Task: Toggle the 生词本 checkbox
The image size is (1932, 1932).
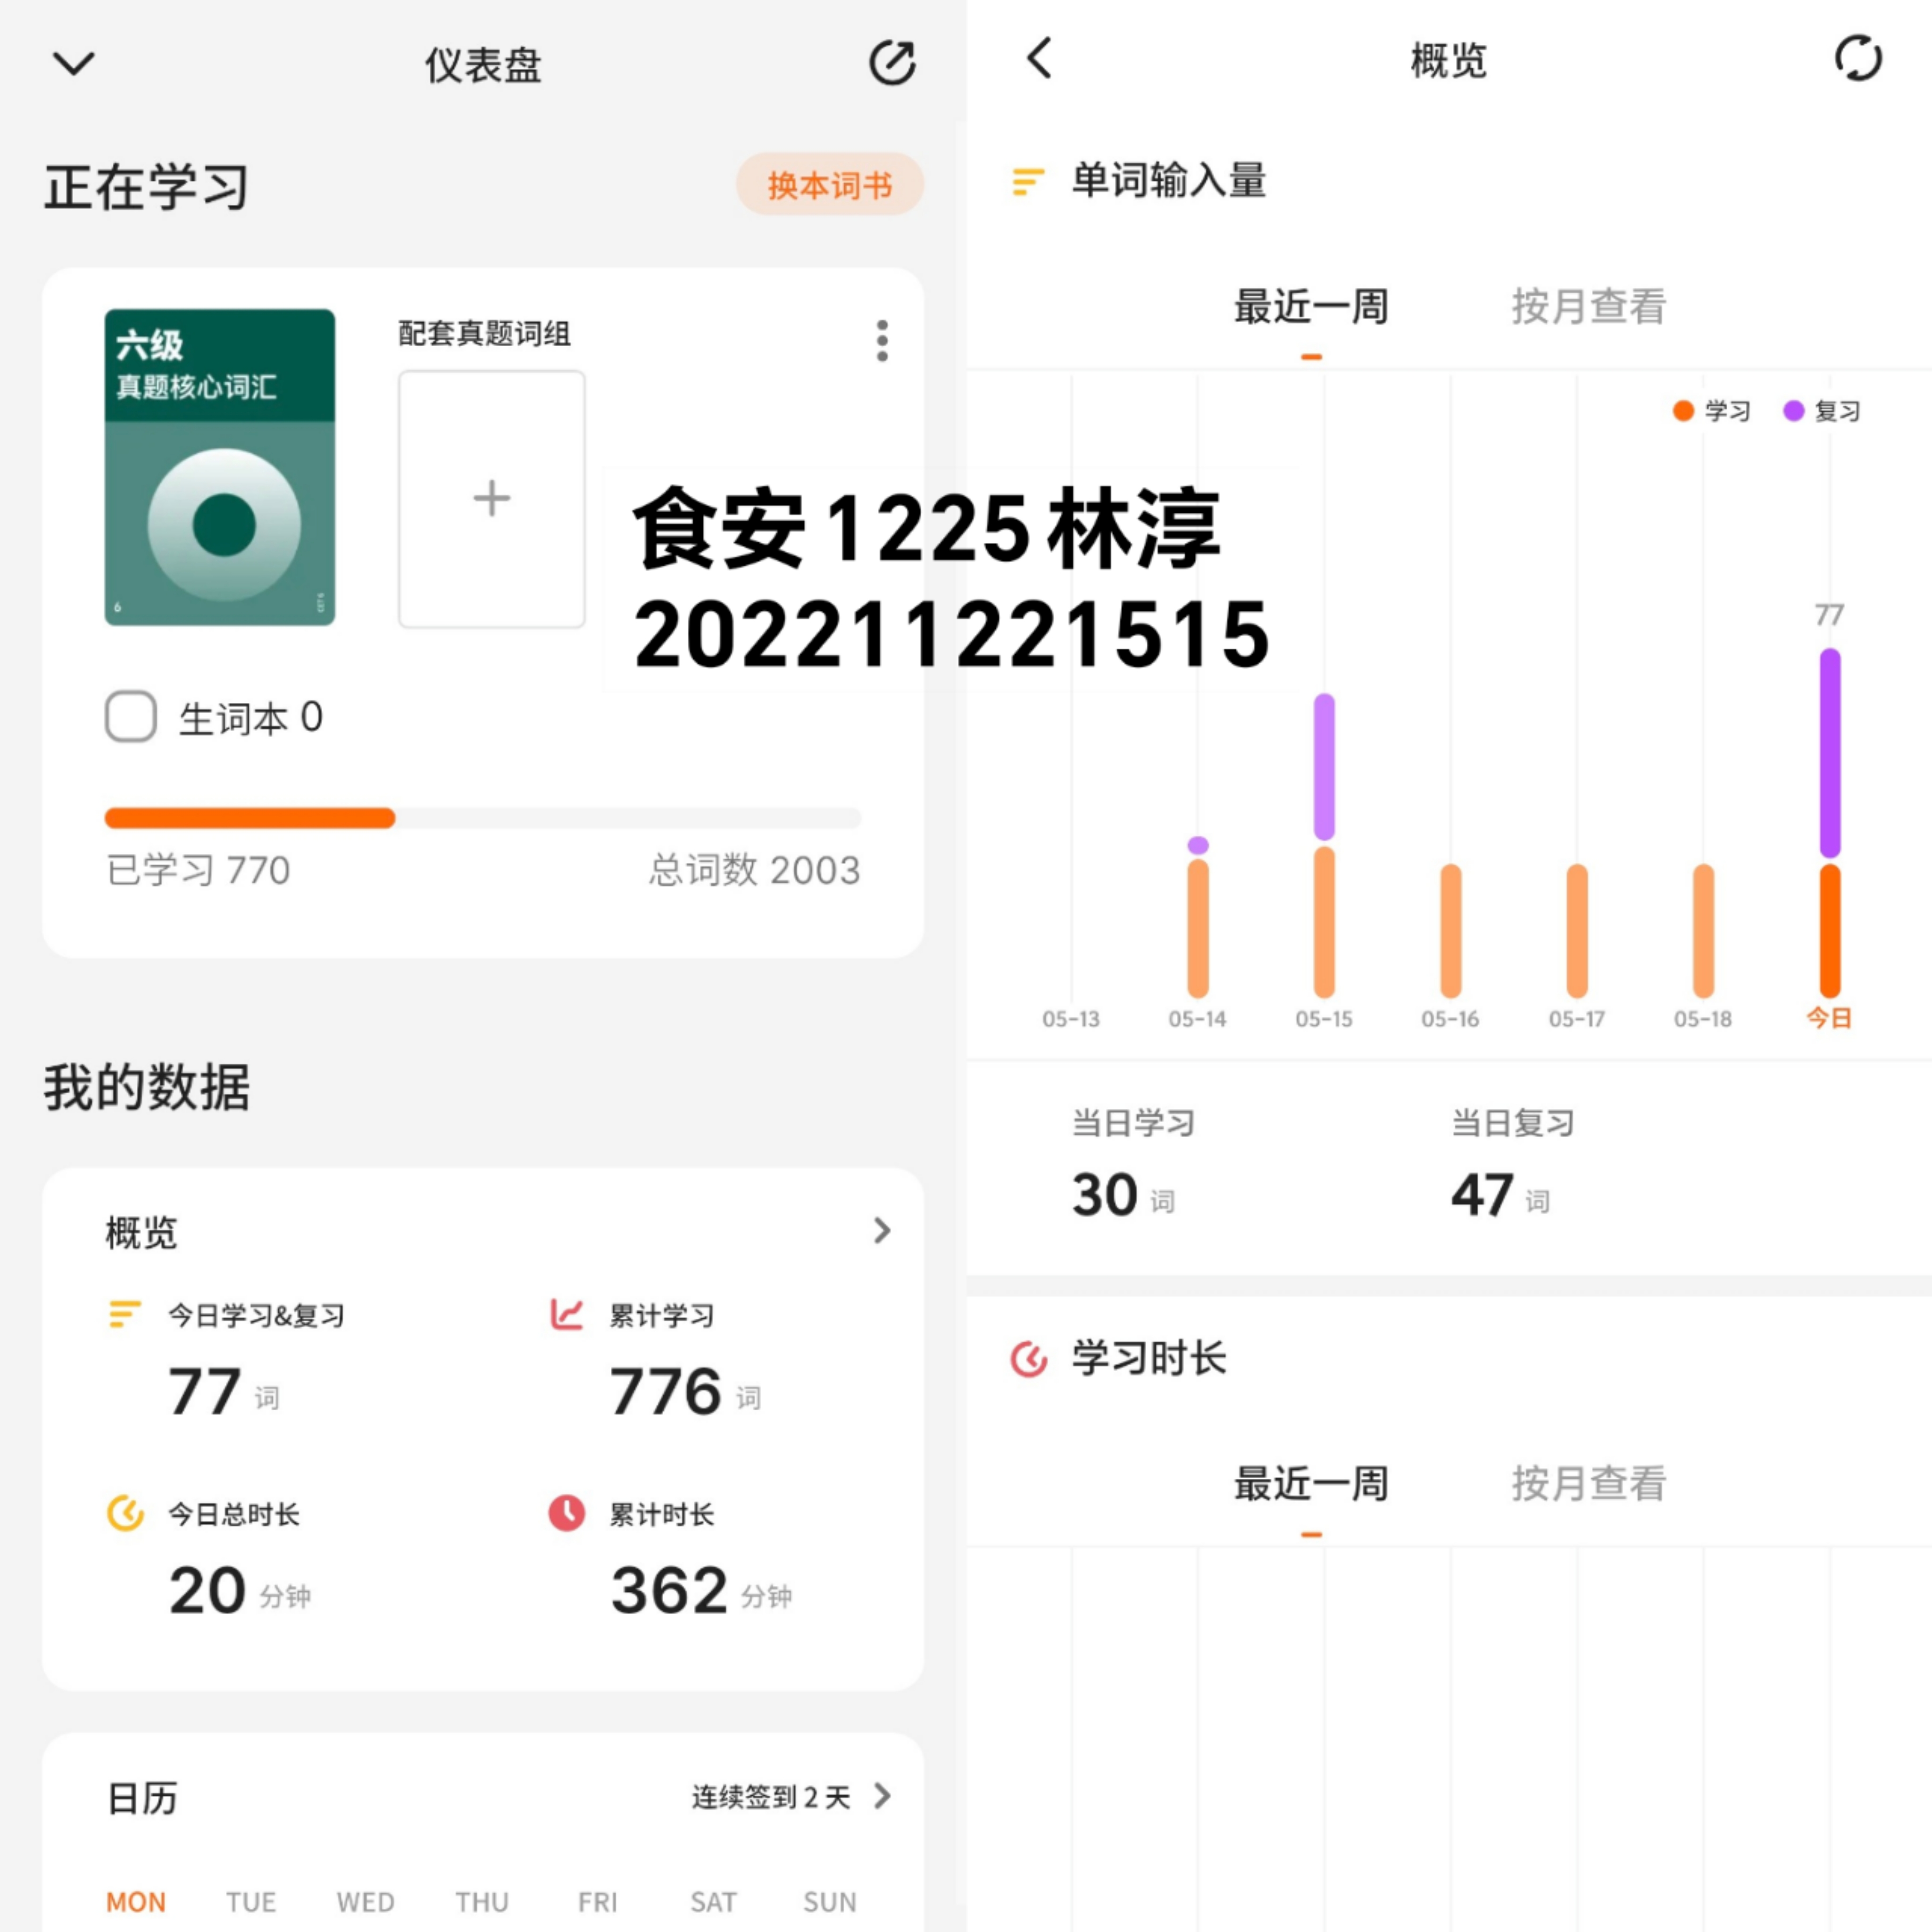Action: [130, 716]
